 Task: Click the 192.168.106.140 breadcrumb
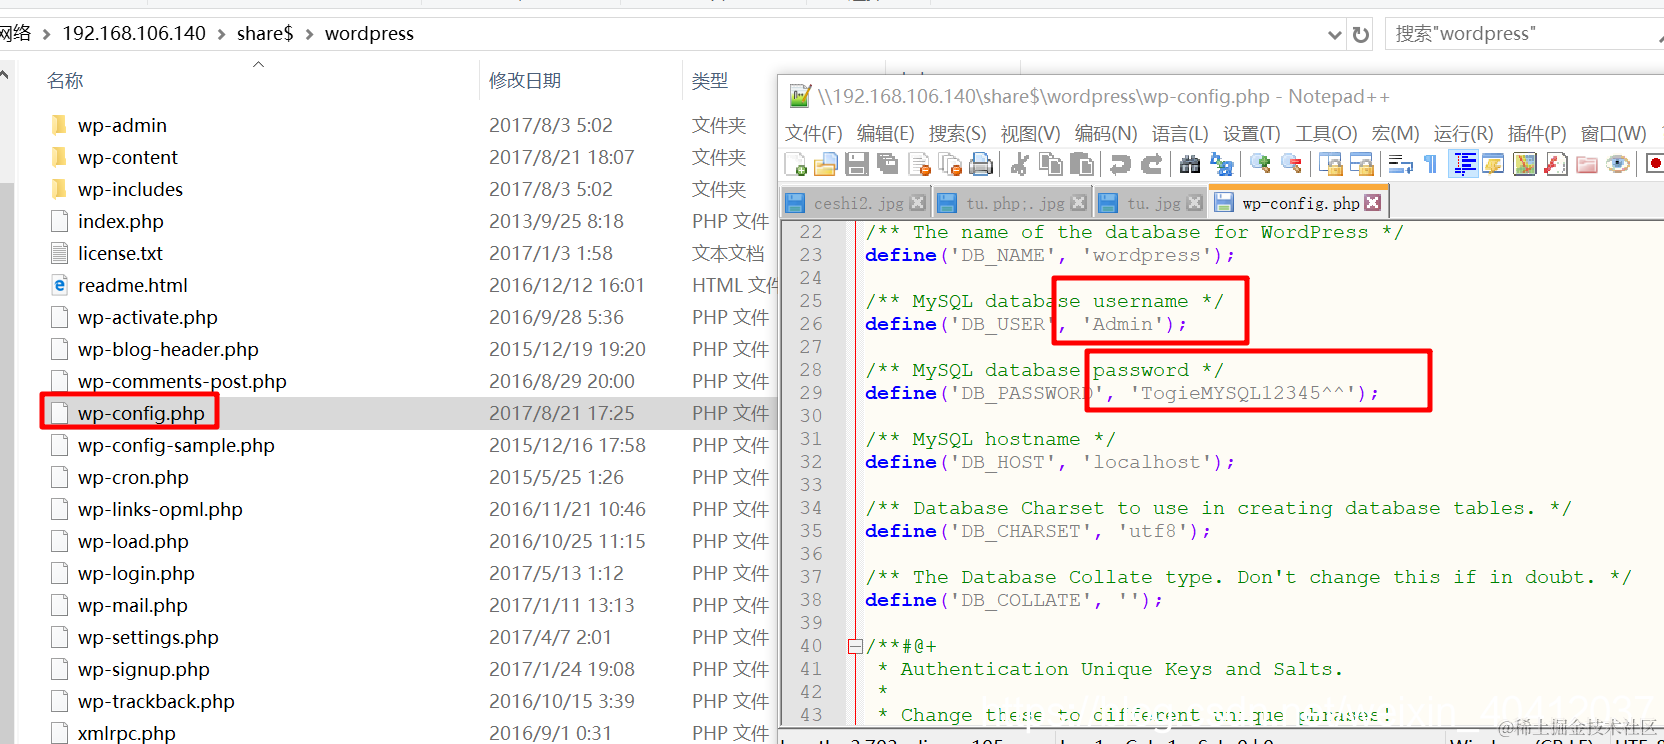[134, 34]
